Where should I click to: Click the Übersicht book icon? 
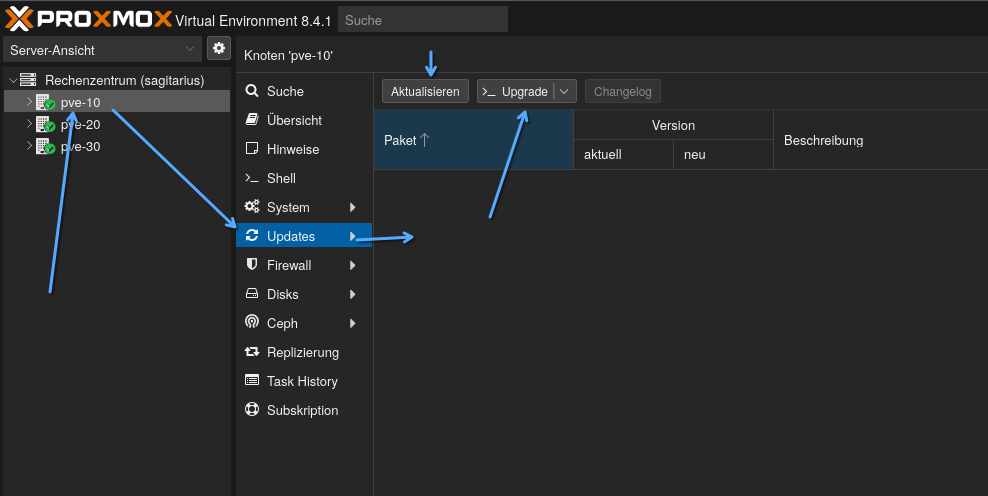pyautogui.click(x=251, y=119)
